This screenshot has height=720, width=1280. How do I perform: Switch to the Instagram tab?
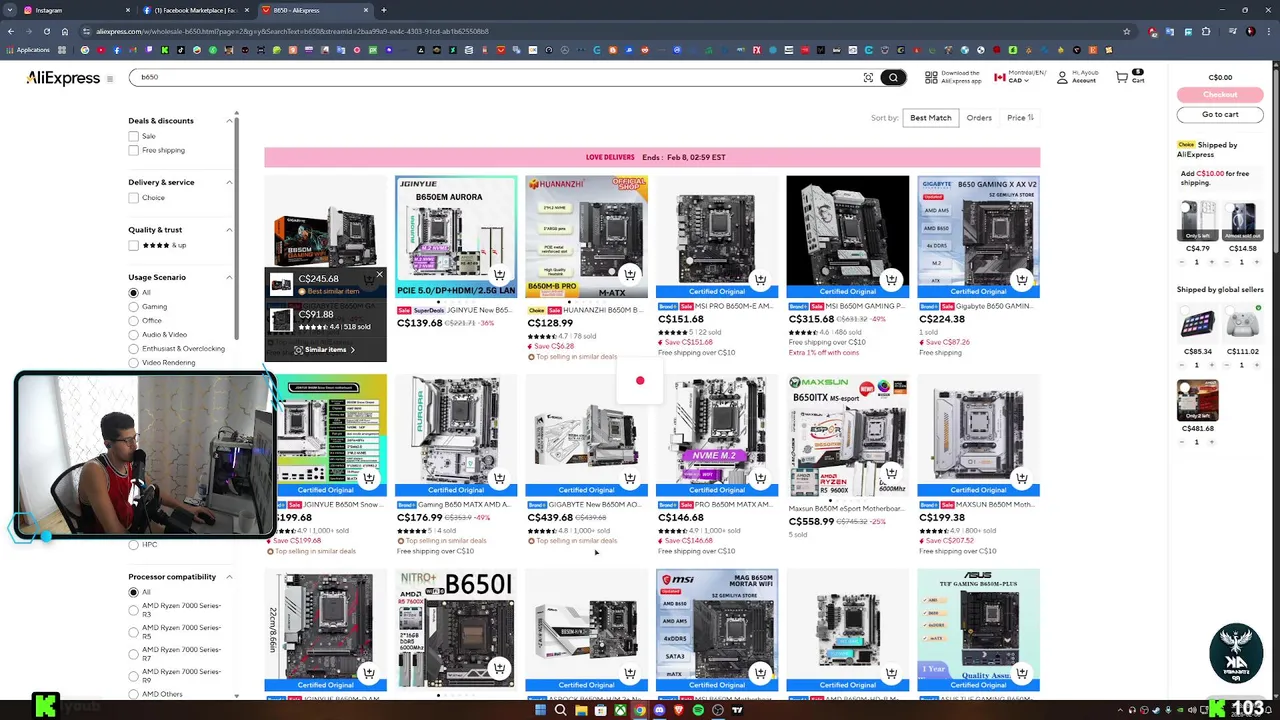(x=70, y=10)
